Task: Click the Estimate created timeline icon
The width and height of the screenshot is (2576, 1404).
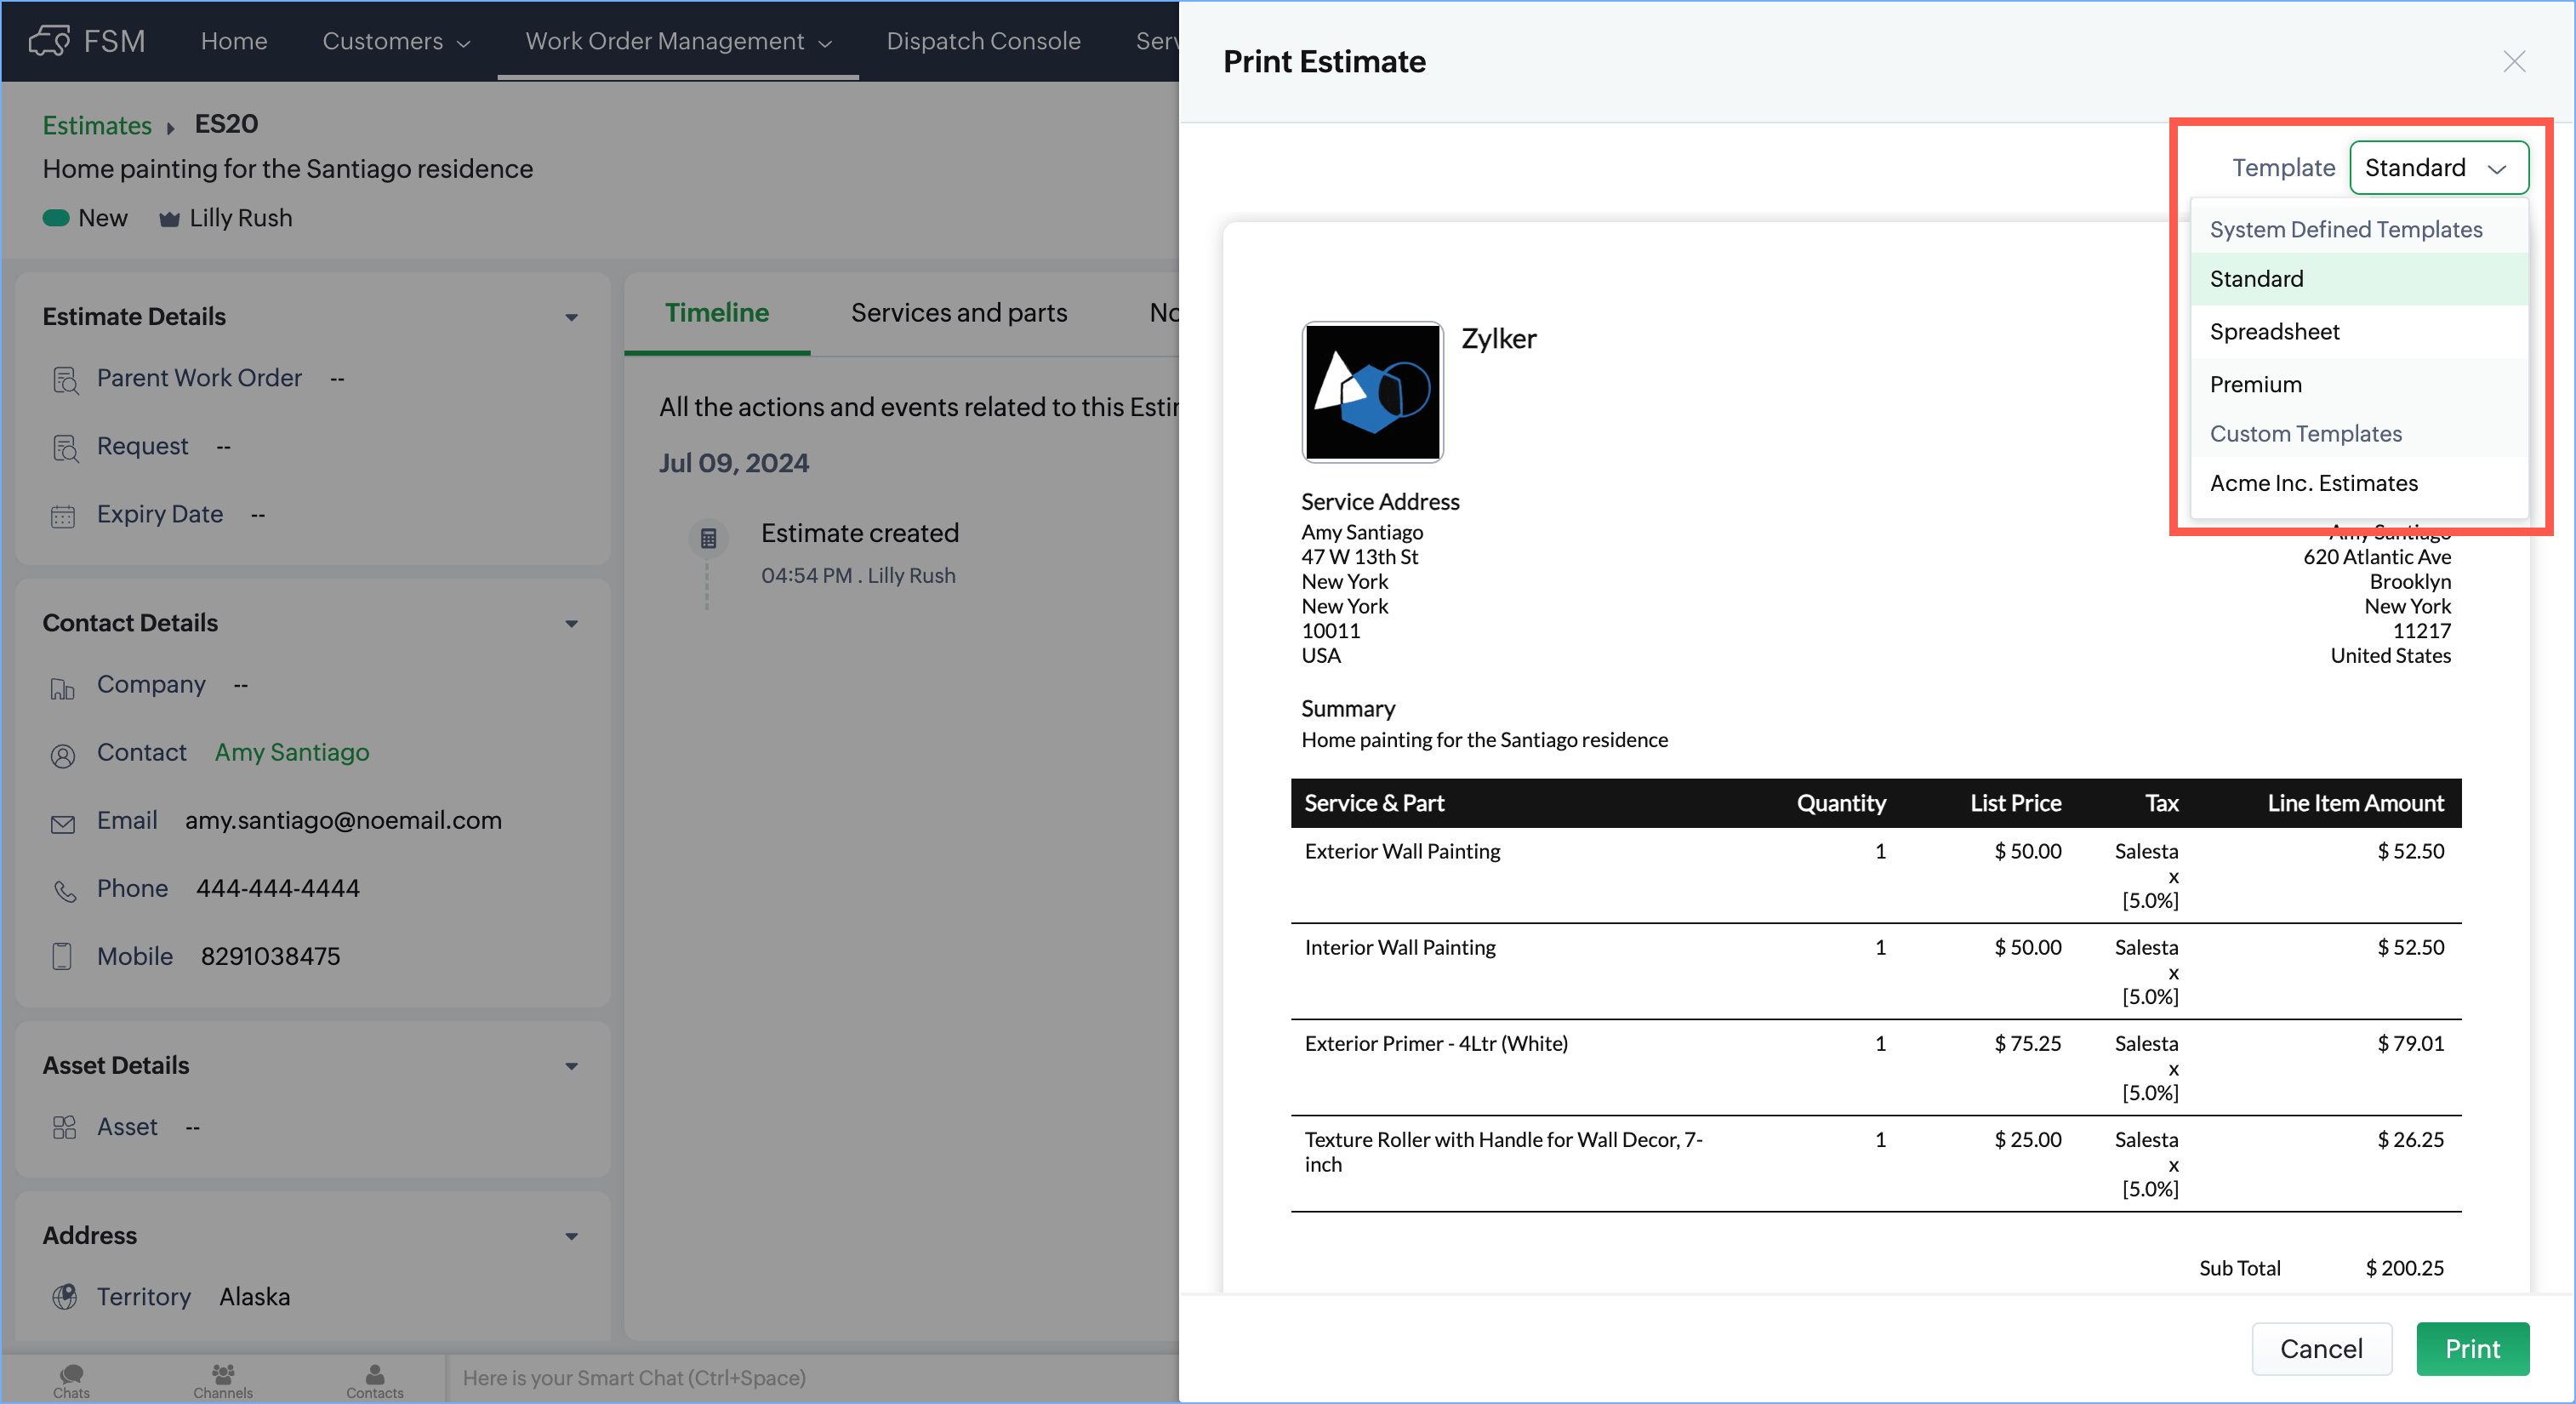Action: [x=708, y=538]
